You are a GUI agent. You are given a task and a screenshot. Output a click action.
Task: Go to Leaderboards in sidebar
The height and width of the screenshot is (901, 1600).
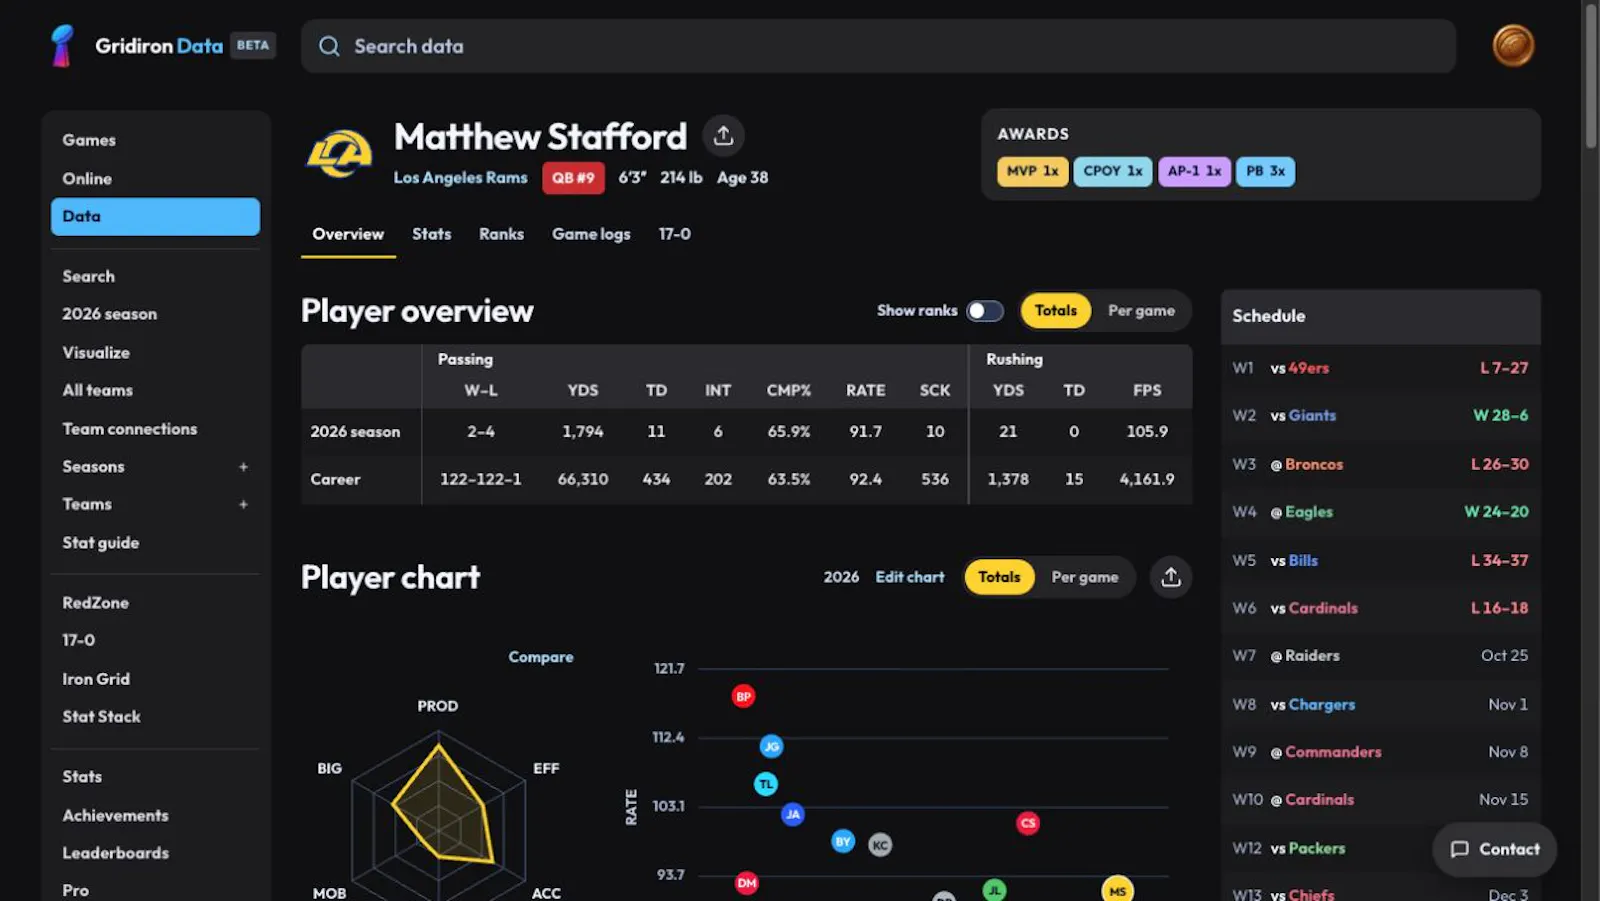tap(116, 853)
